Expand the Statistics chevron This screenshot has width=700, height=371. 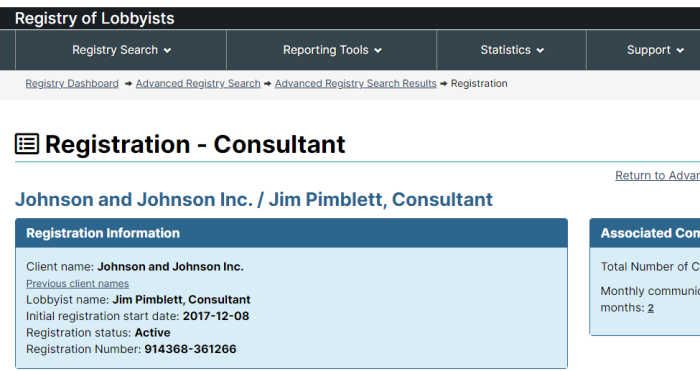[540, 50]
